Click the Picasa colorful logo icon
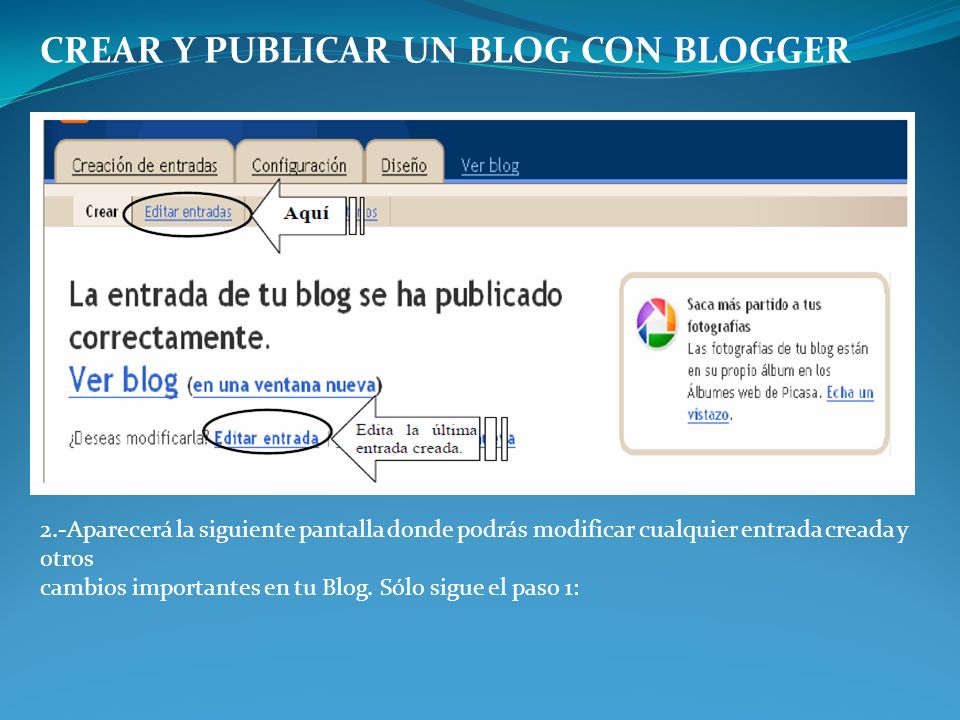960x720 pixels. point(656,323)
